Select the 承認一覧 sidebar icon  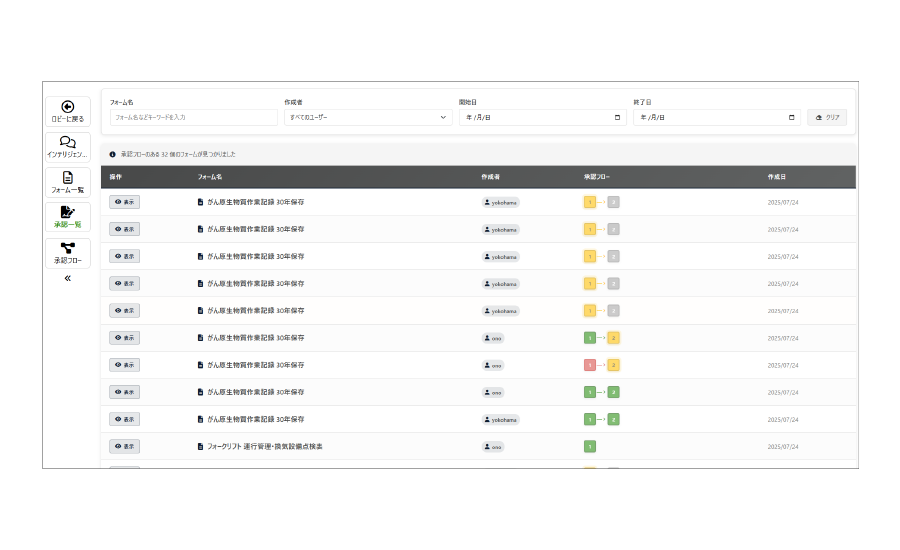[x=68, y=212]
